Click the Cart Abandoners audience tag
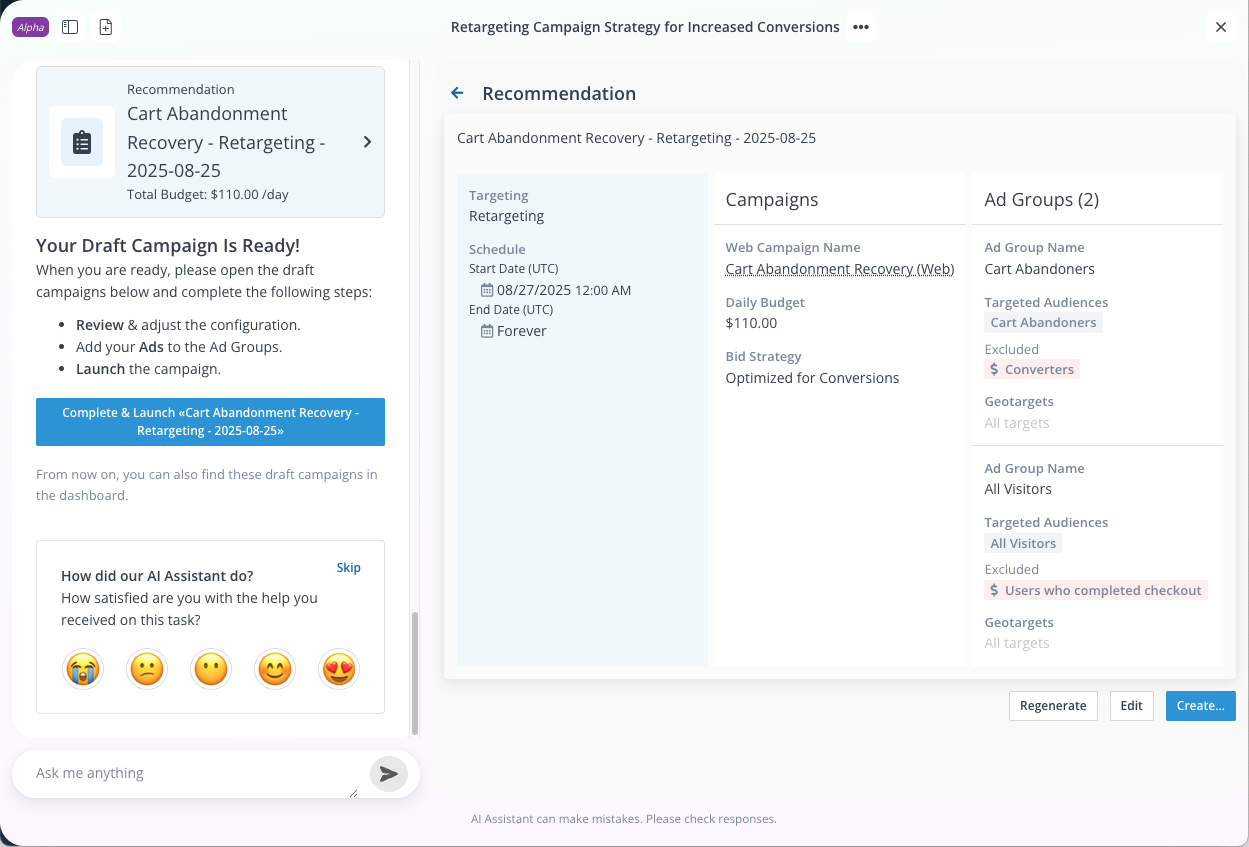 point(1043,322)
